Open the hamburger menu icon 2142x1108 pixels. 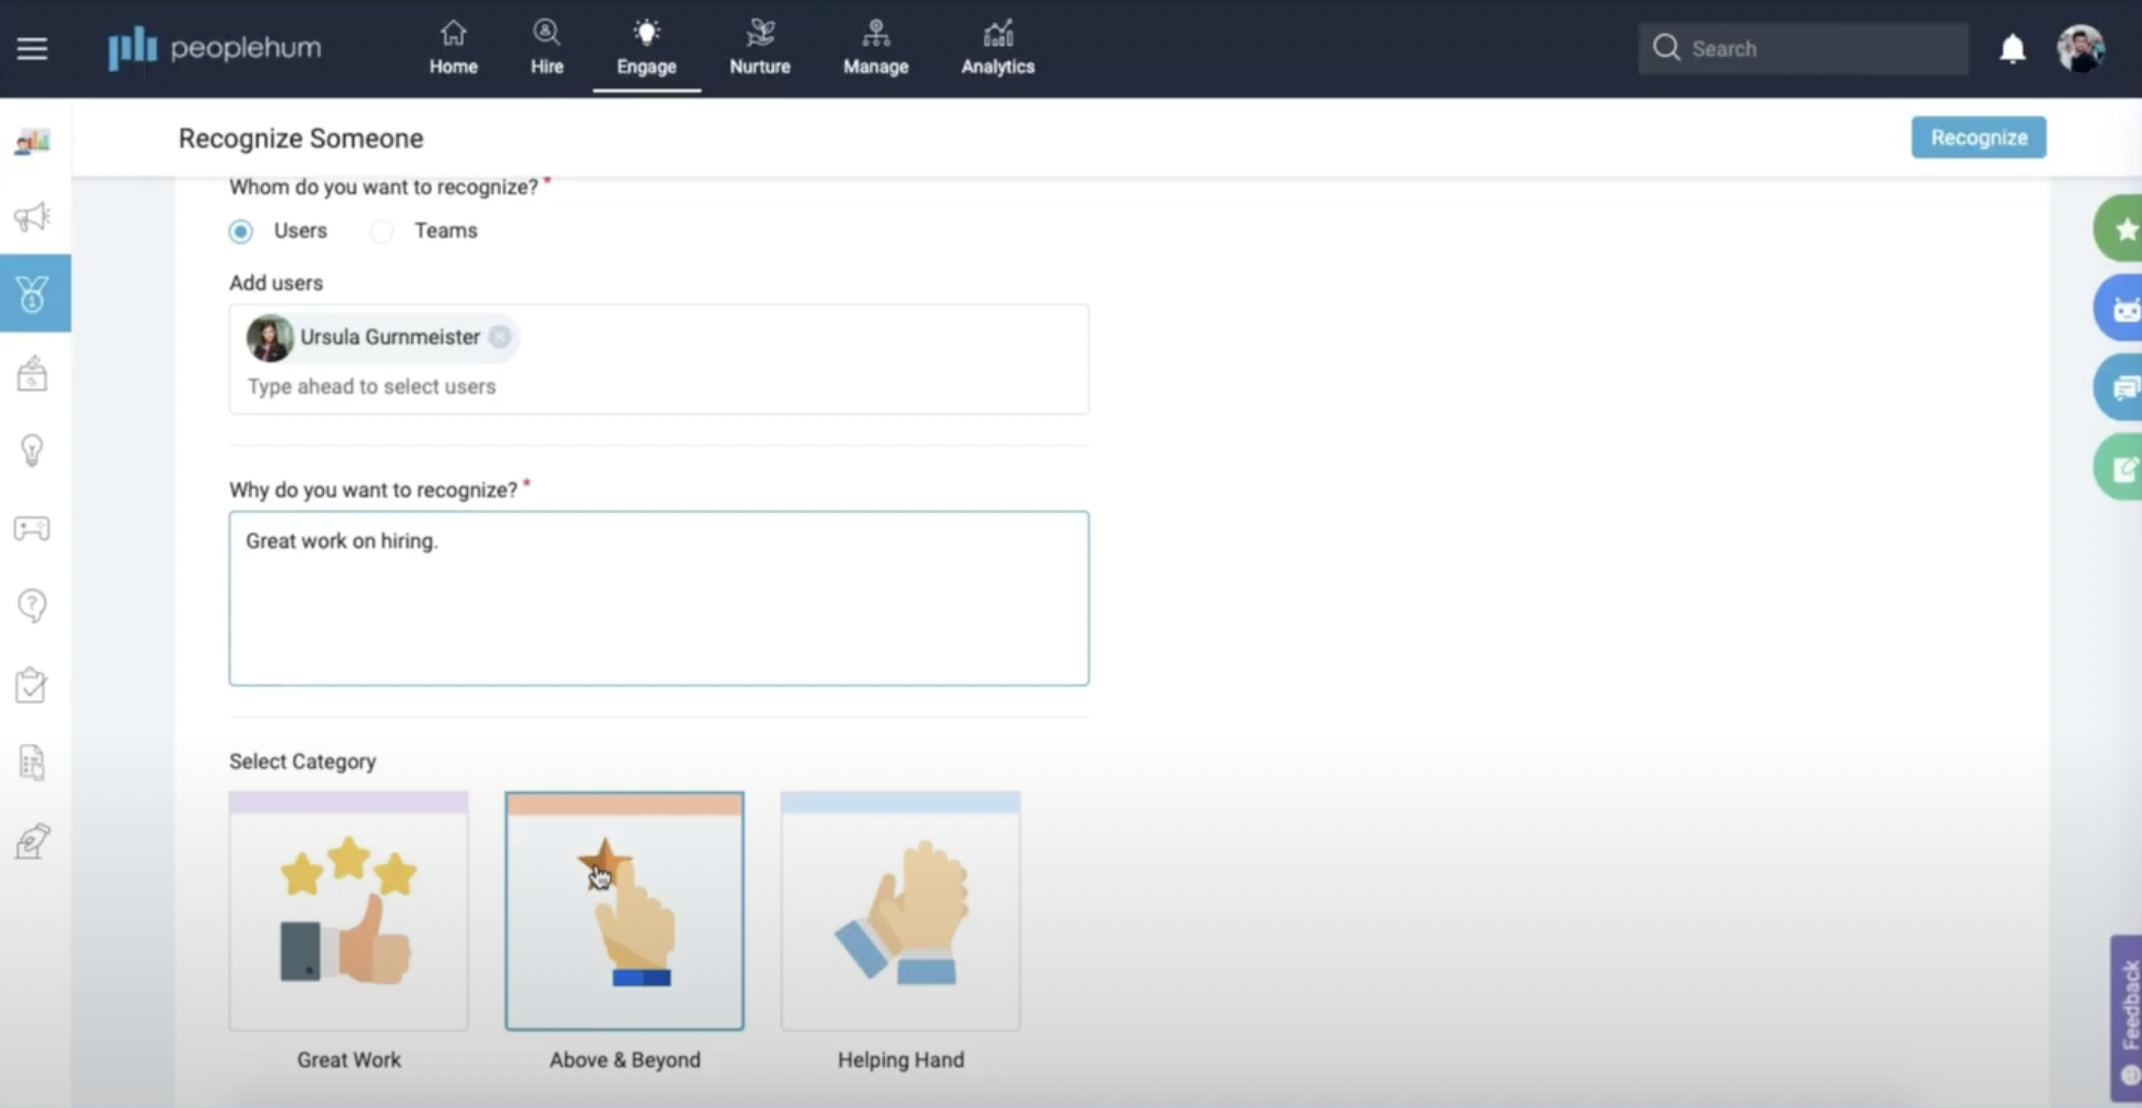click(32, 48)
